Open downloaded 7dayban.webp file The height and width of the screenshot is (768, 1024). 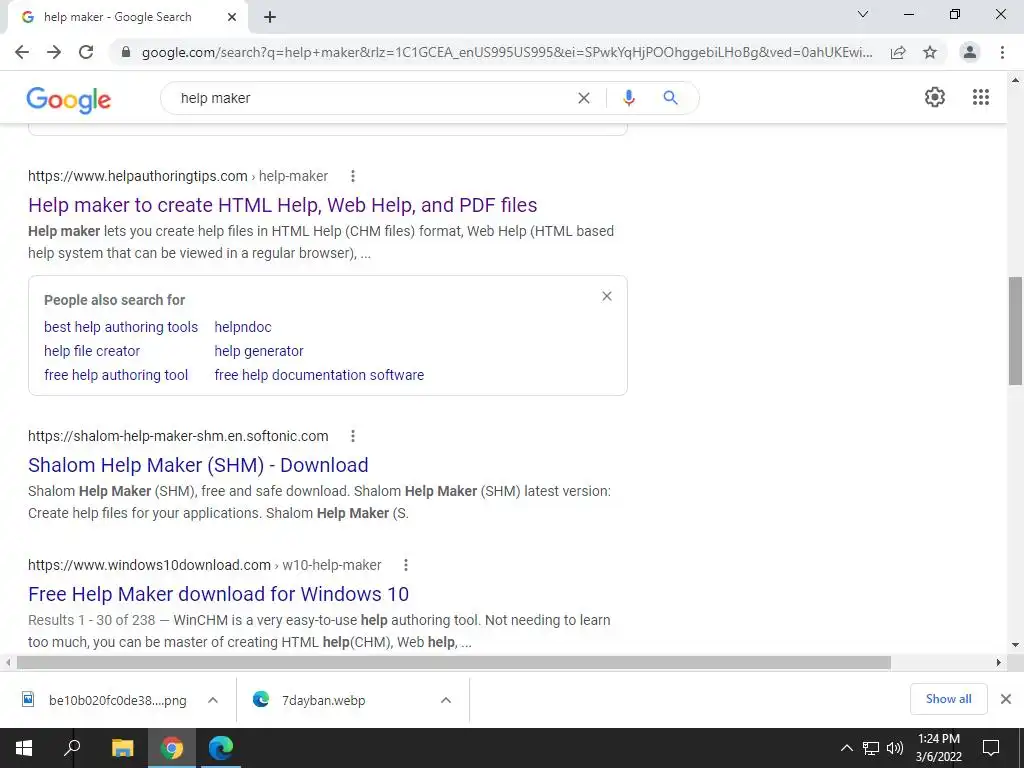click(310, 701)
